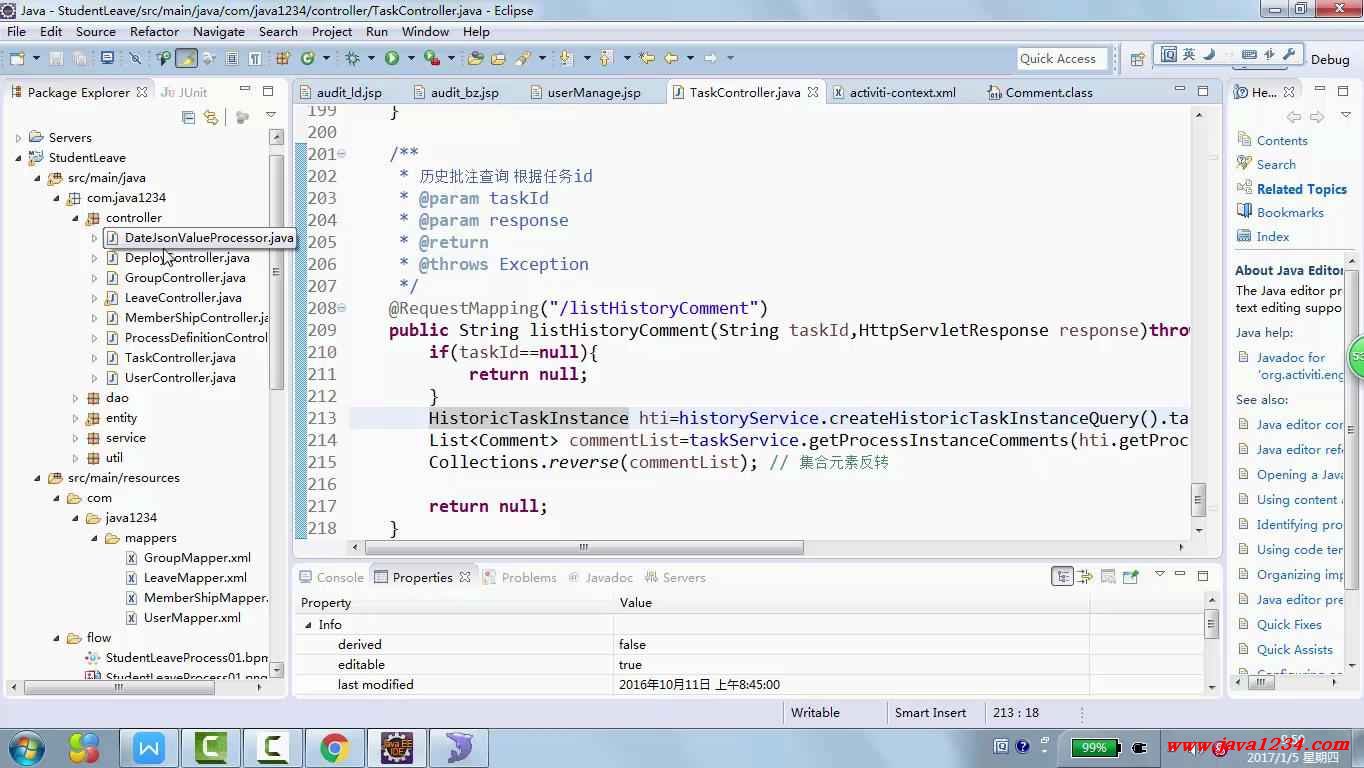Select GroupMapper.xml file in tree

197,558
